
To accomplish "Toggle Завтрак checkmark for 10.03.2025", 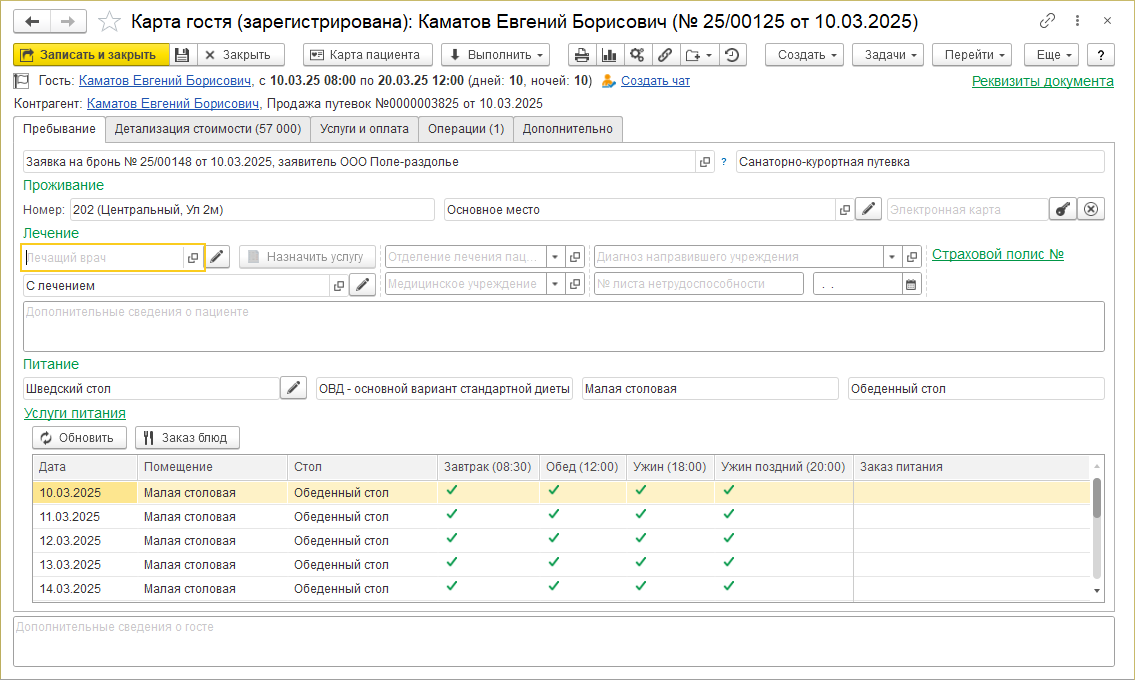I will pyautogui.click(x=451, y=491).
